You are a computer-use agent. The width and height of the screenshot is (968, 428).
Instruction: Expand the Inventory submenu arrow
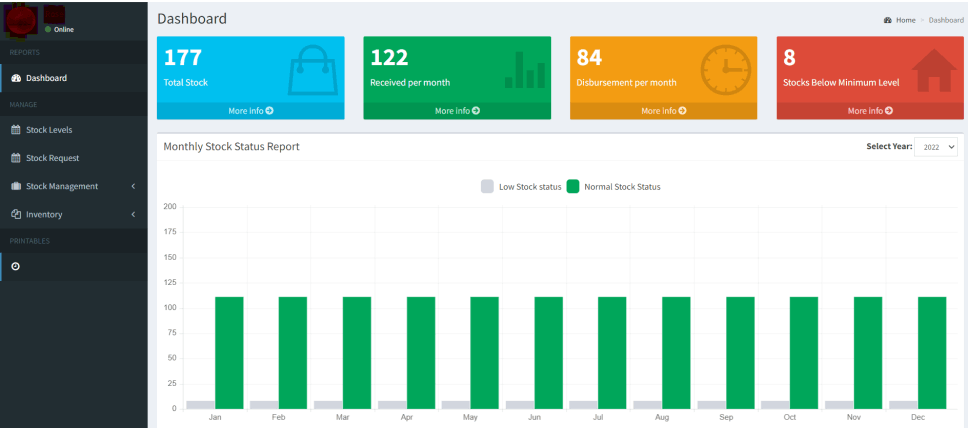133,214
